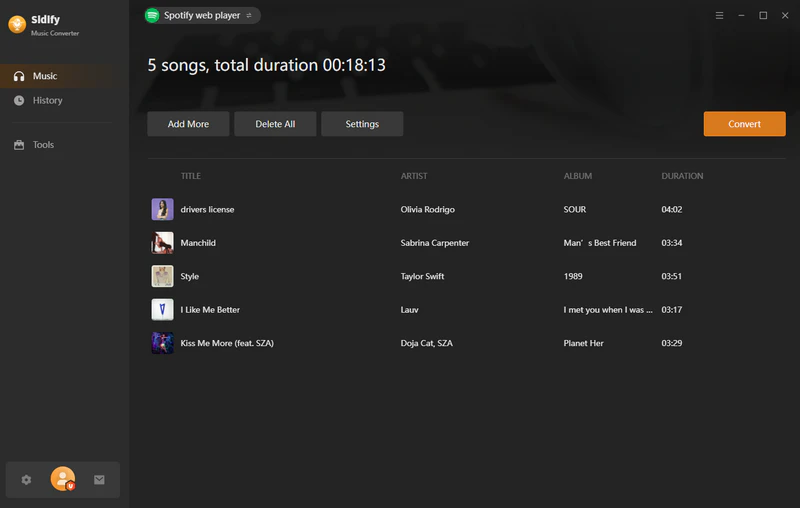Click Delete All button

275,124
